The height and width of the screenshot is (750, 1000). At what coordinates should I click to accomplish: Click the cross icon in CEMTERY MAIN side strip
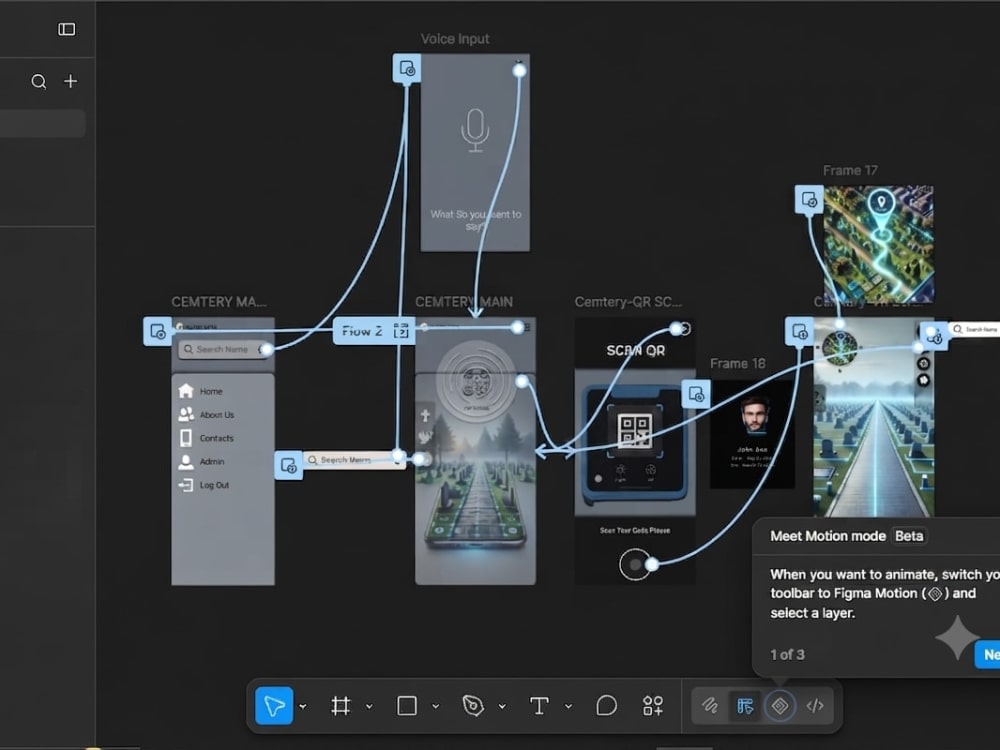click(x=425, y=416)
